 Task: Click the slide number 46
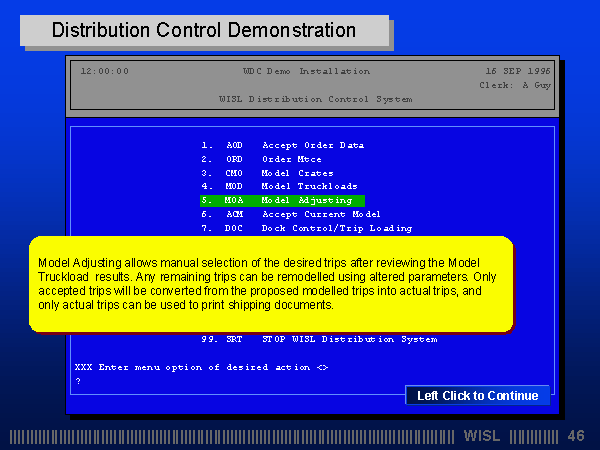coord(576,436)
